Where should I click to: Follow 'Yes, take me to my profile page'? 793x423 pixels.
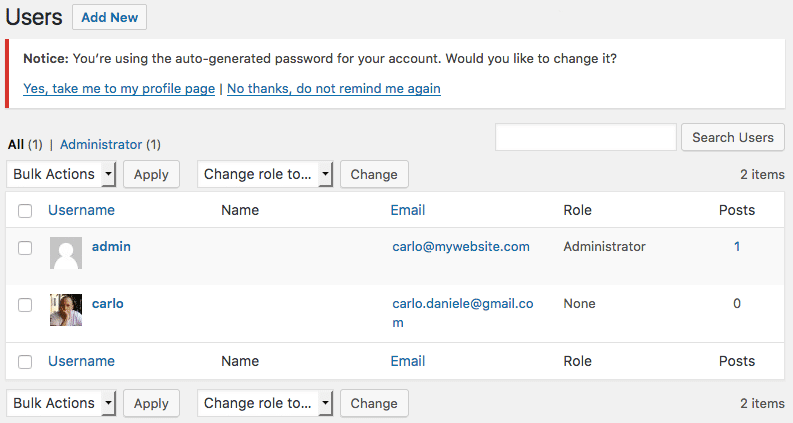(119, 88)
